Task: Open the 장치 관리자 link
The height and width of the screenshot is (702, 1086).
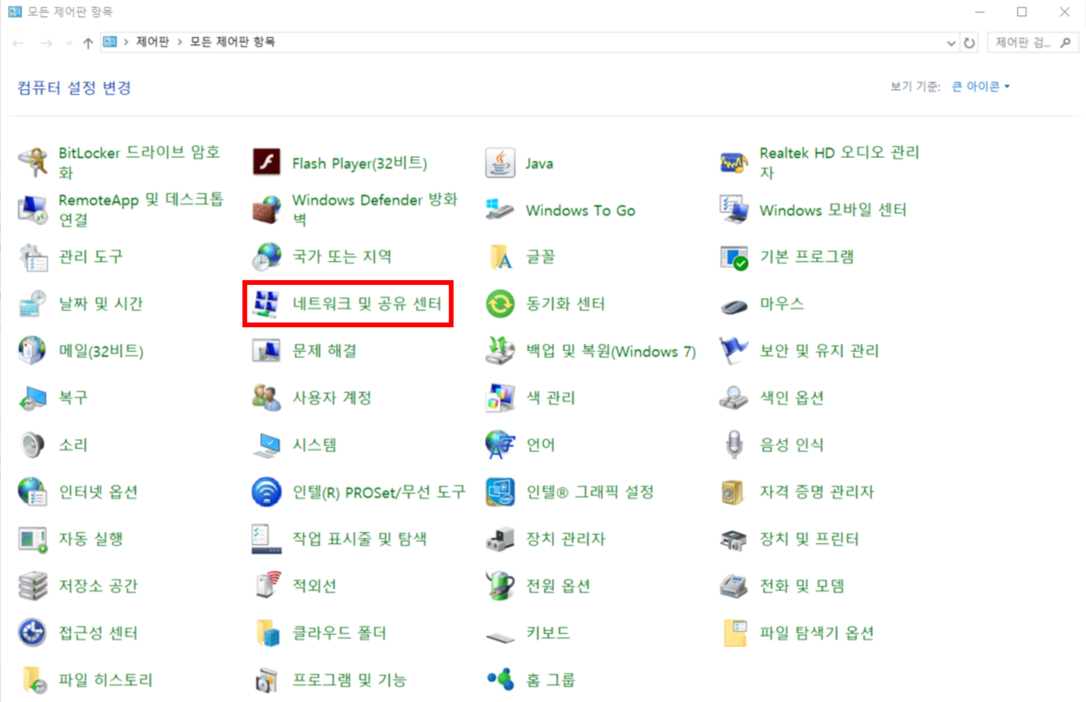Action: [x=565, y=539]
